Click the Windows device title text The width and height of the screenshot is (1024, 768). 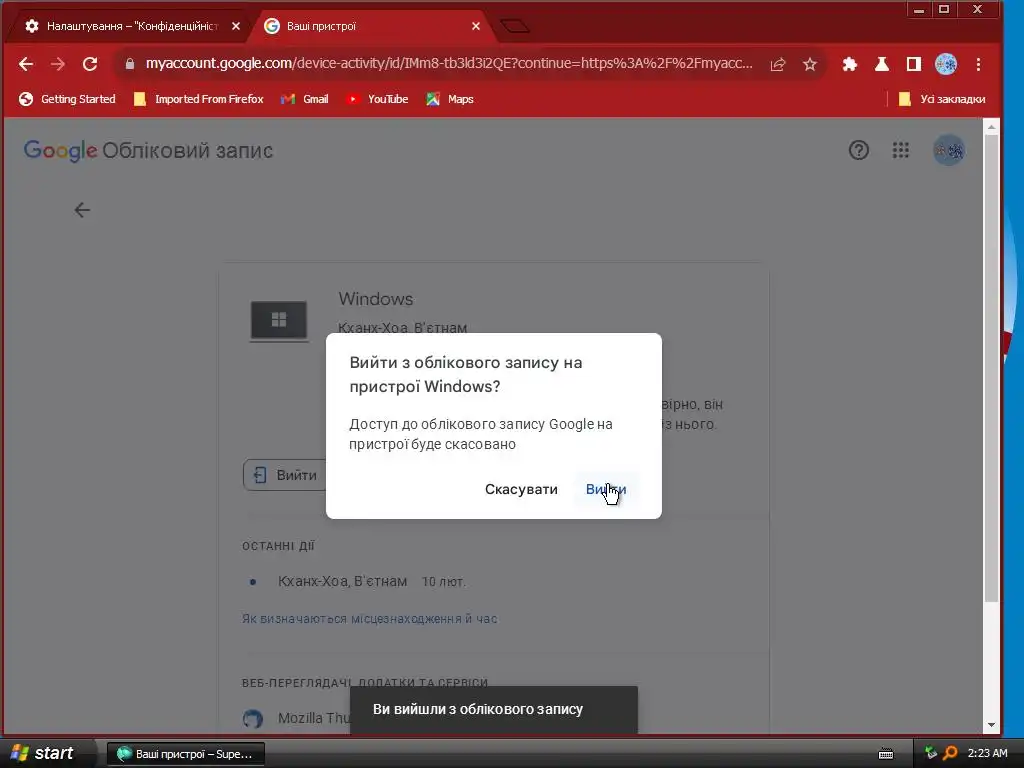[x=376, y=299]
